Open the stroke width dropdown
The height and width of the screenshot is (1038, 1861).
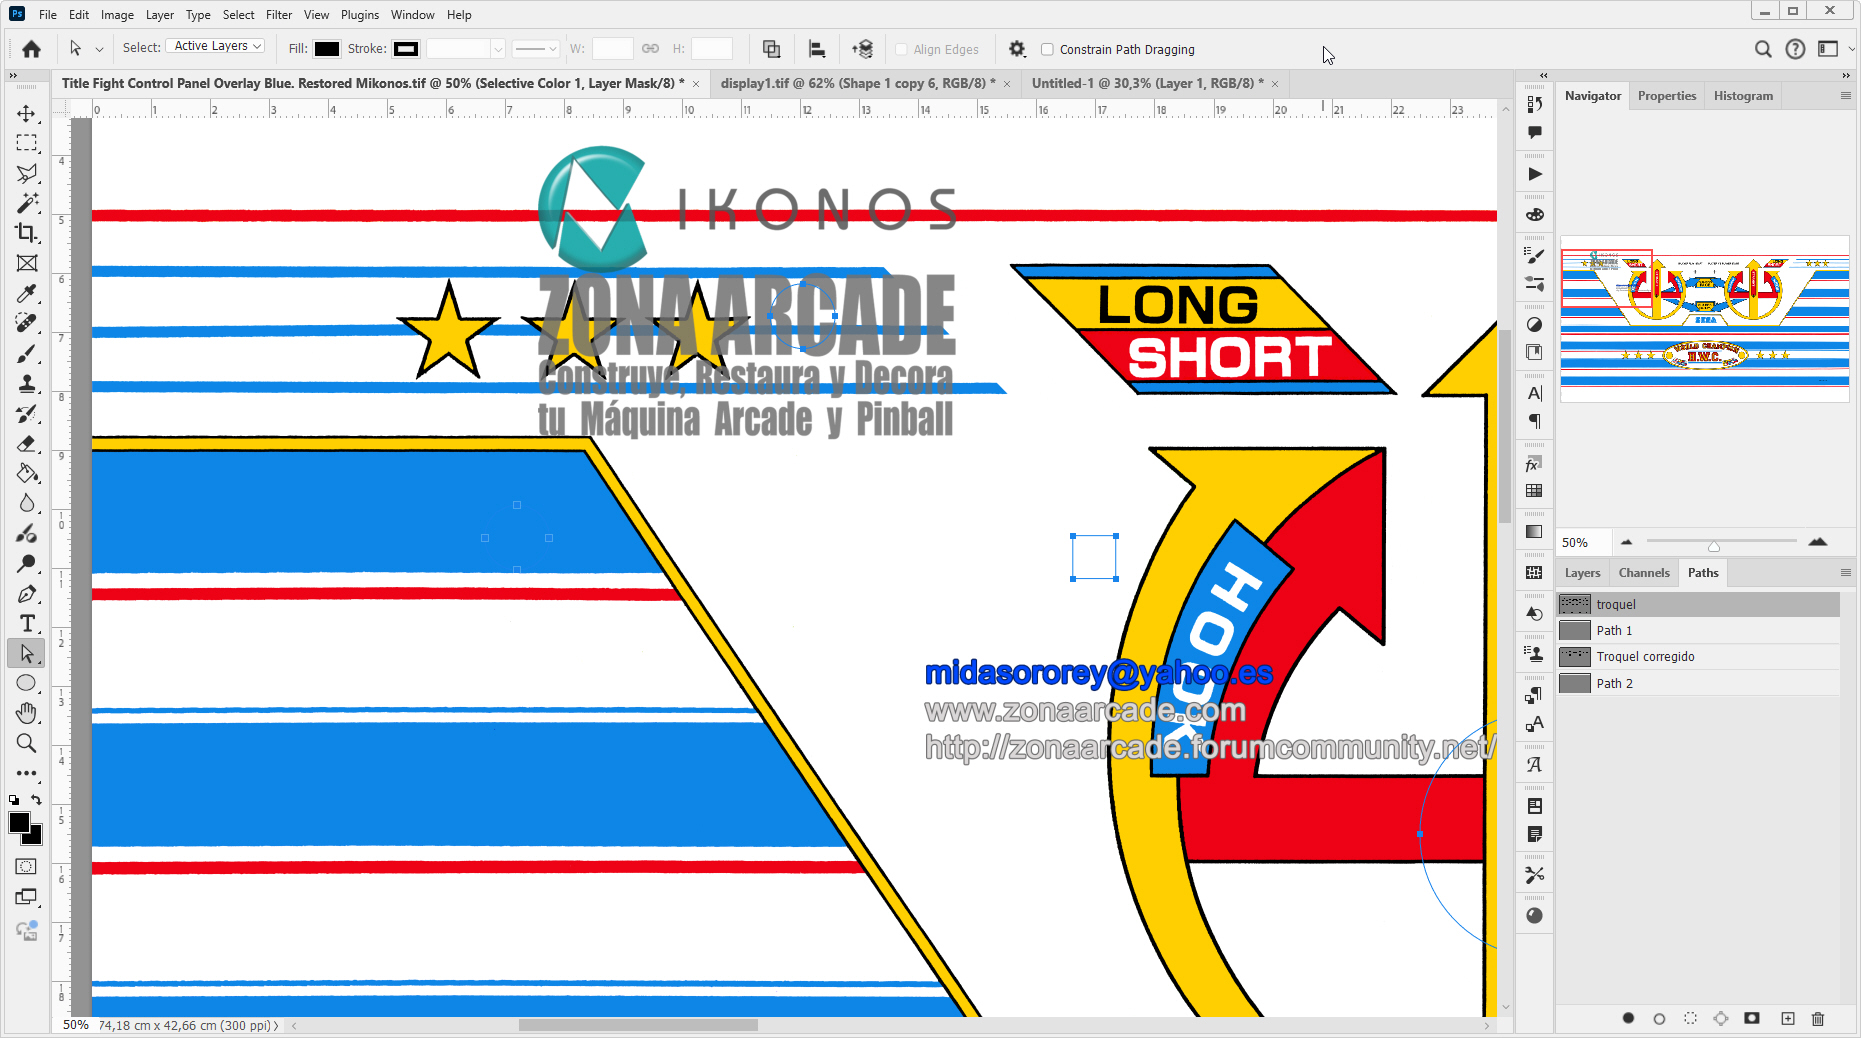(x=498, y=49)
